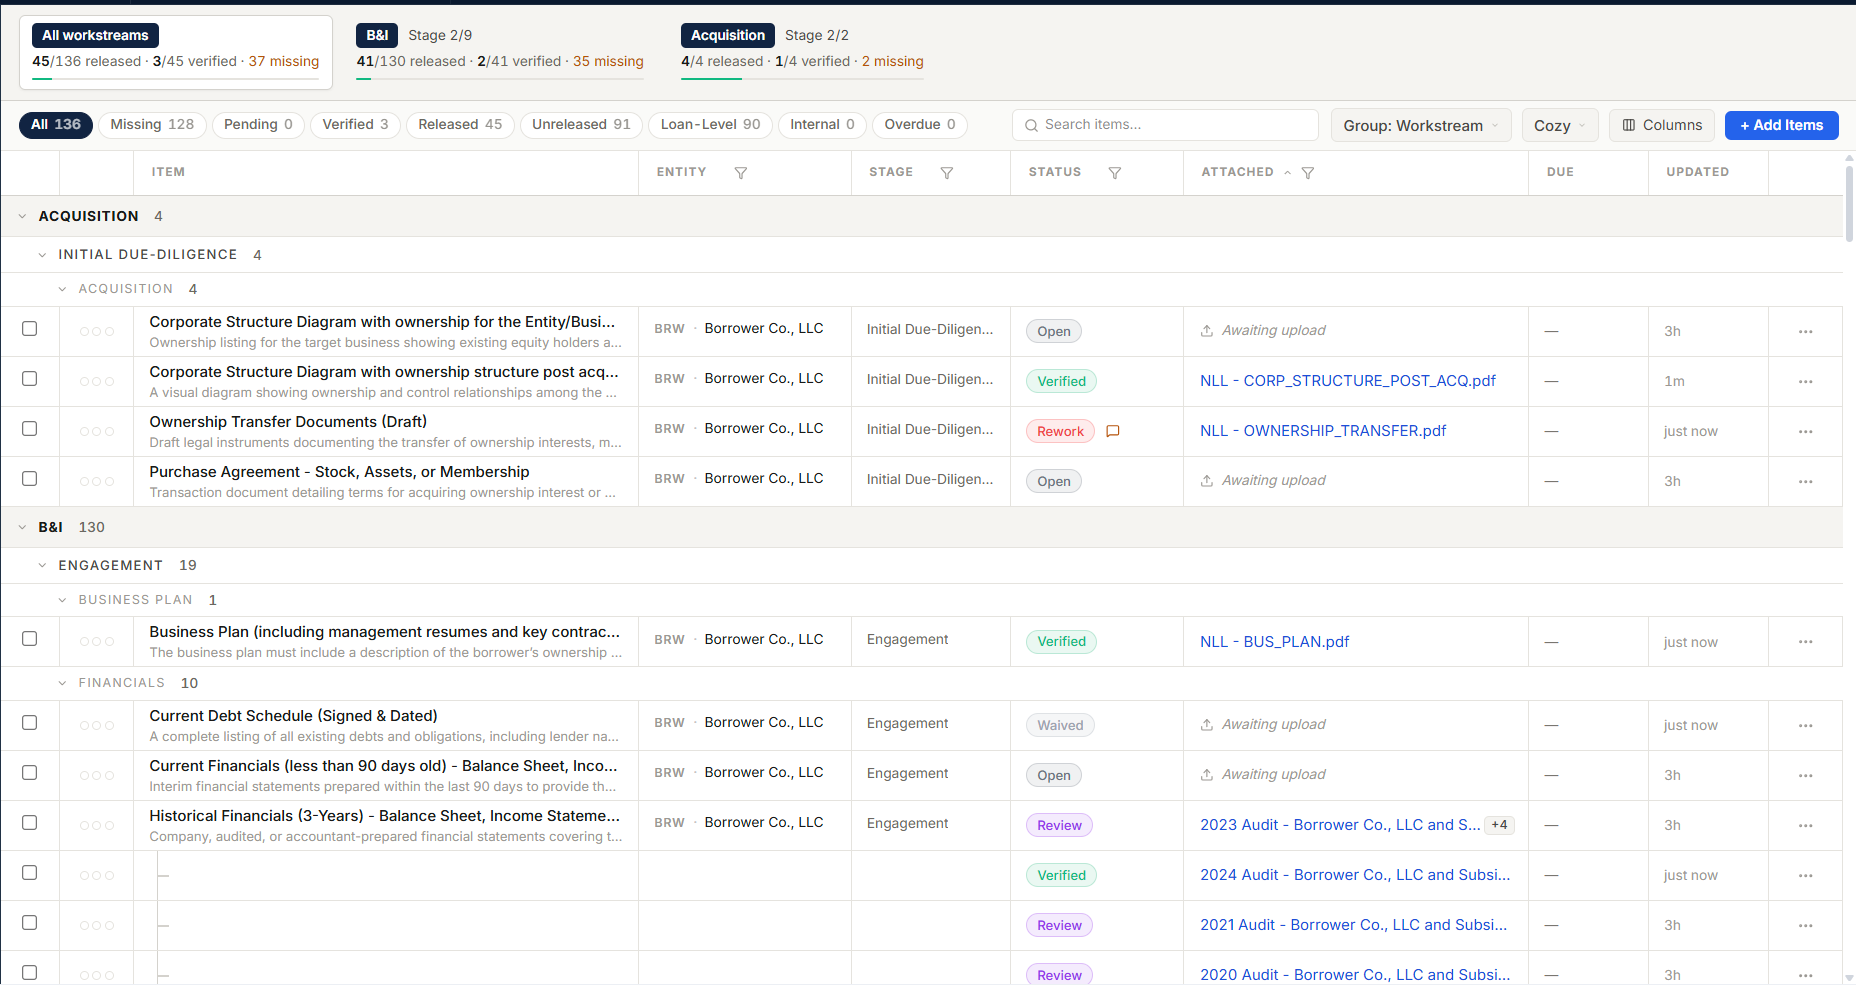Click priority dots on Purchase Agreement row
1856x985 pixels.
point(97,482)
